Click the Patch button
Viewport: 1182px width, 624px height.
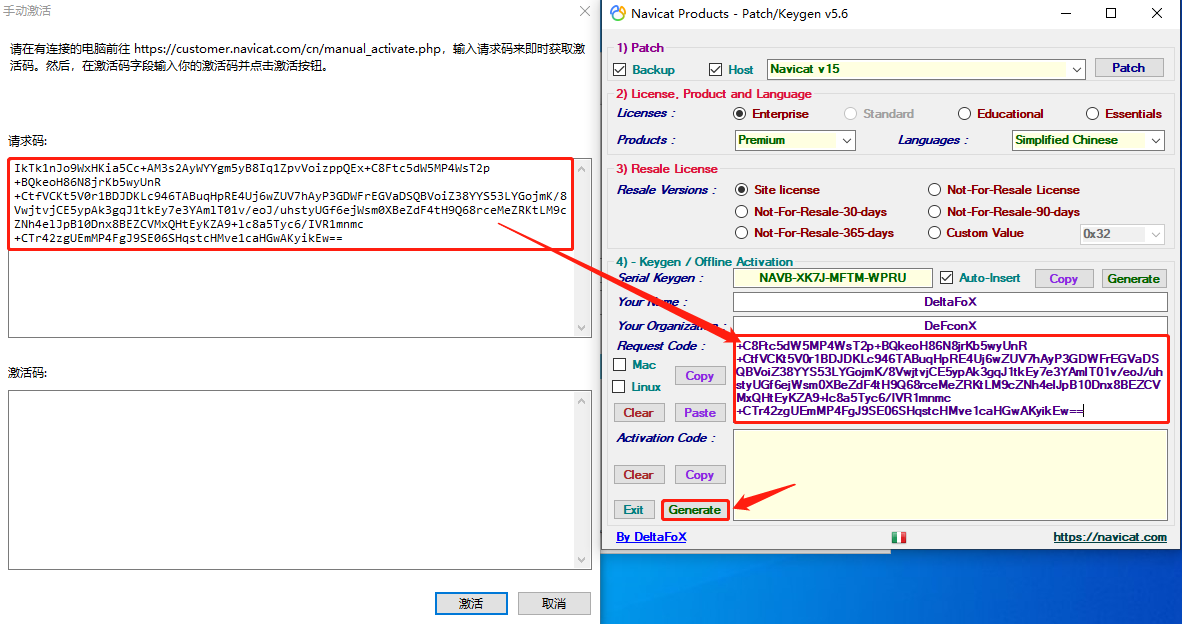(1128, 68)
